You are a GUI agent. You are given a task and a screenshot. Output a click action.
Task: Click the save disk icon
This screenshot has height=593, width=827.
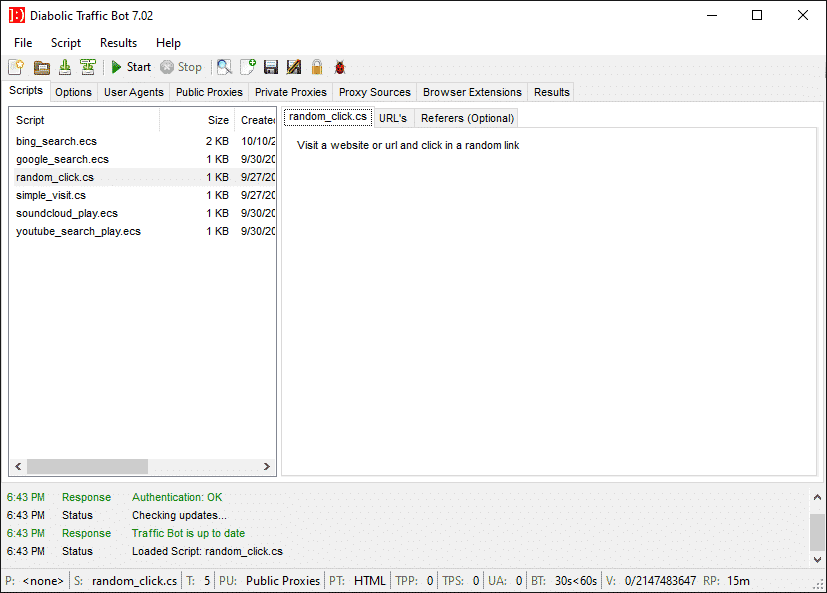click(x=270, y=66)
